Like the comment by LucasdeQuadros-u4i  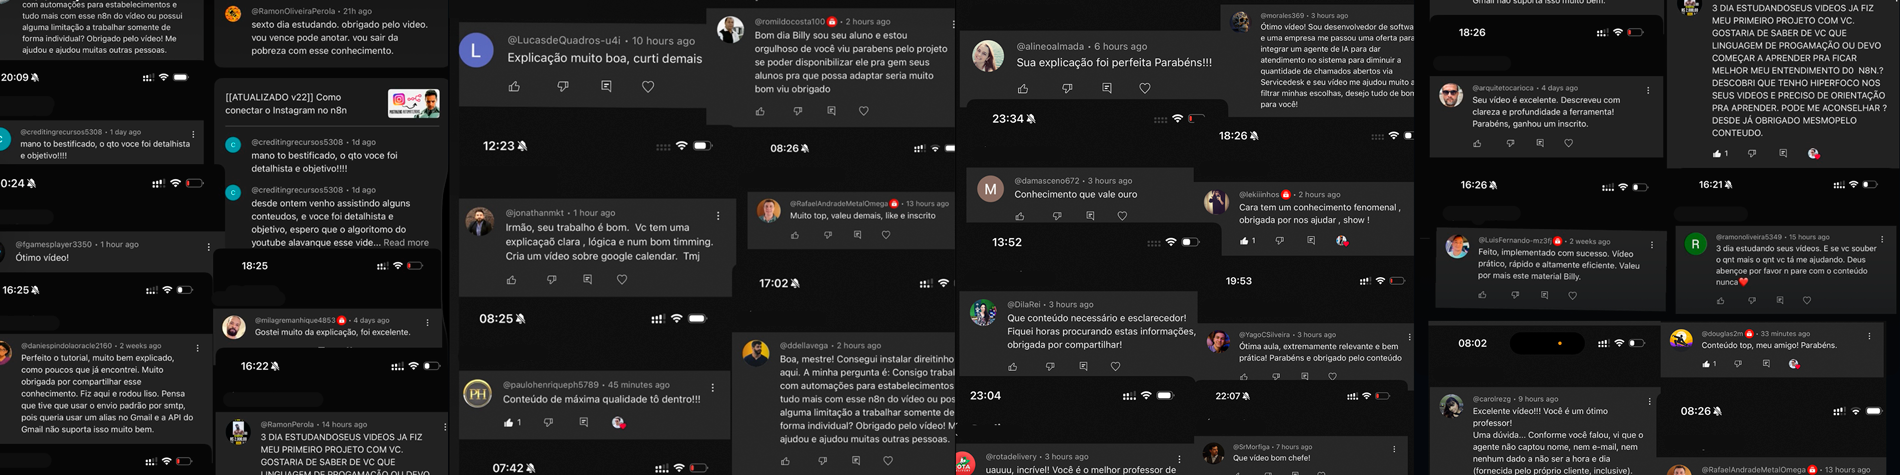coord(514,87)
